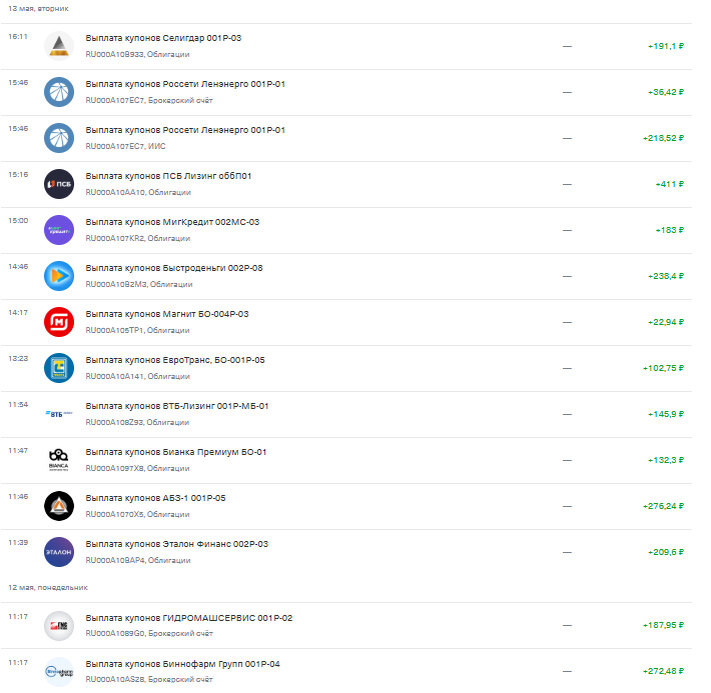
Task: Select the +191,1 ₽ amount for Селигдар
Action: (x=666, y=46)
